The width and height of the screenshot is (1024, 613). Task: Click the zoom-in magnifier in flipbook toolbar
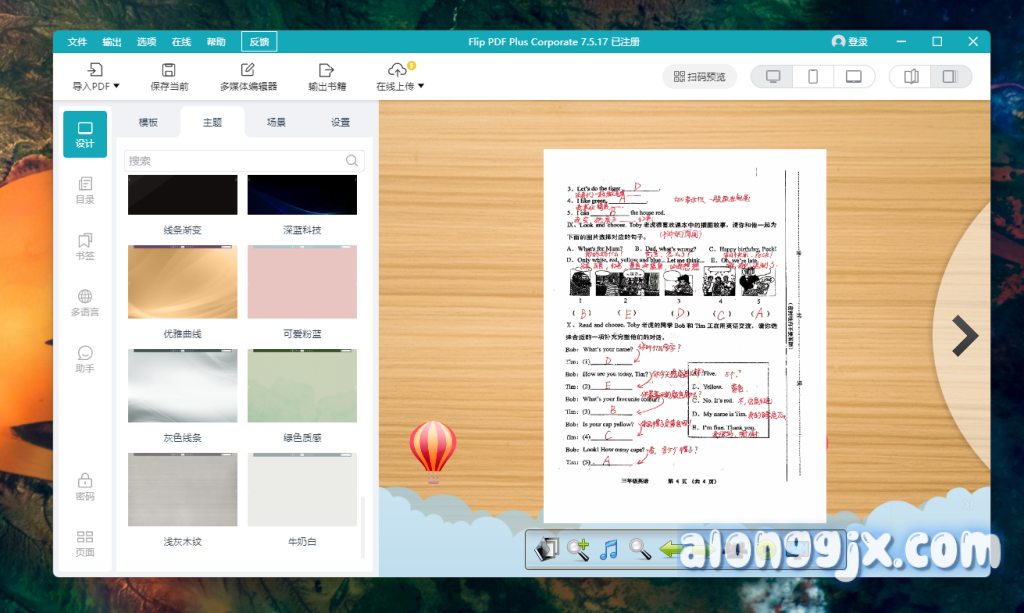click(578, 549)
